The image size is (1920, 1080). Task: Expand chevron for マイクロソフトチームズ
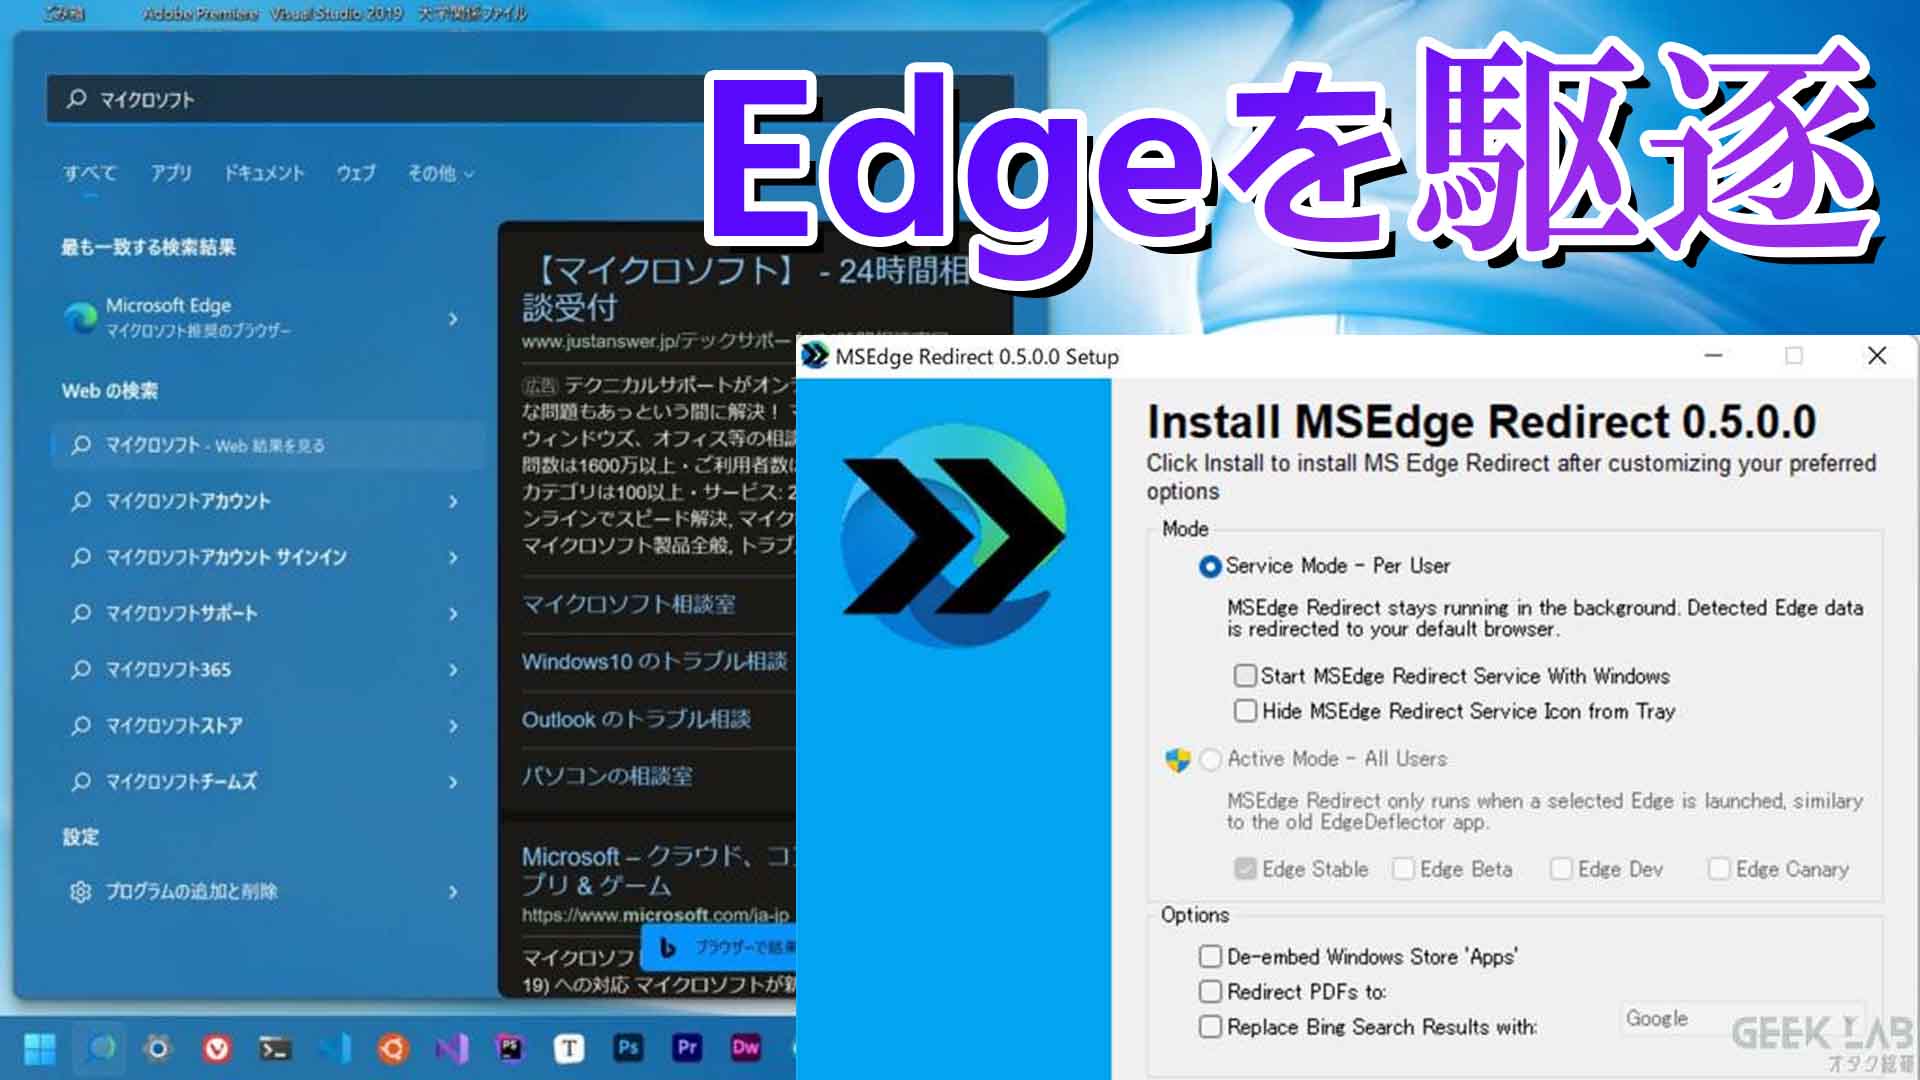453,781
